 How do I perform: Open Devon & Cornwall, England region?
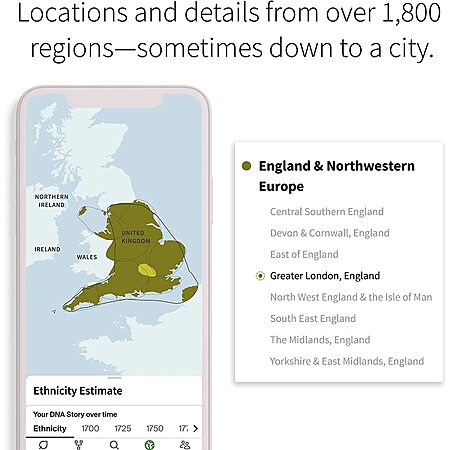coord(330,233)
